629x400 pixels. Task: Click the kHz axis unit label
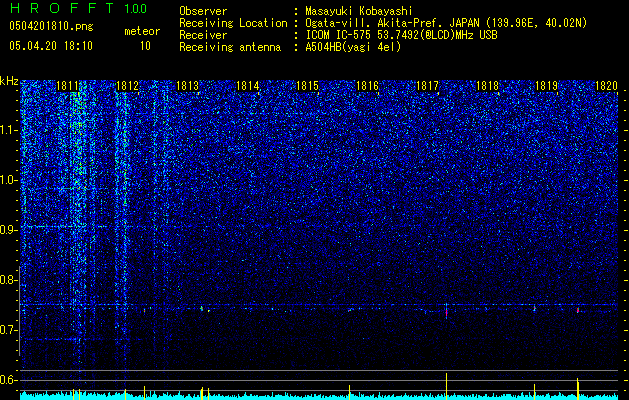tap(9, 81)
